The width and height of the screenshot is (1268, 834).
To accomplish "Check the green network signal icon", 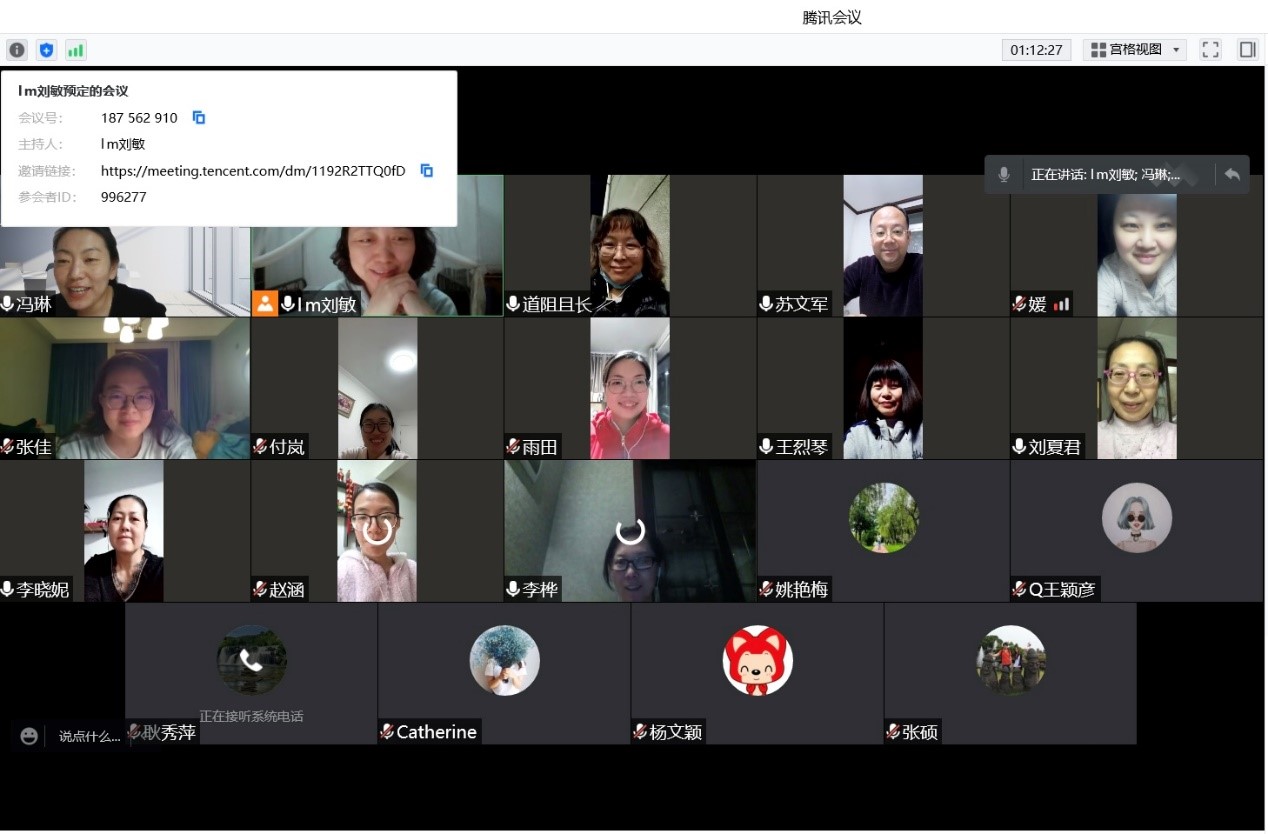I will coord(76,50).
